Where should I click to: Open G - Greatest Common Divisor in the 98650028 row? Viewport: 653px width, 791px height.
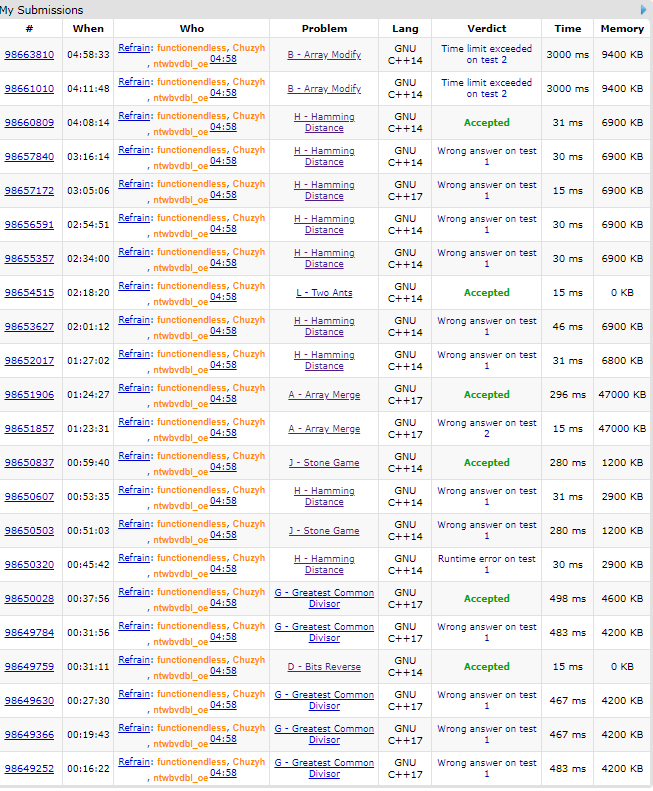coord(324,598)
